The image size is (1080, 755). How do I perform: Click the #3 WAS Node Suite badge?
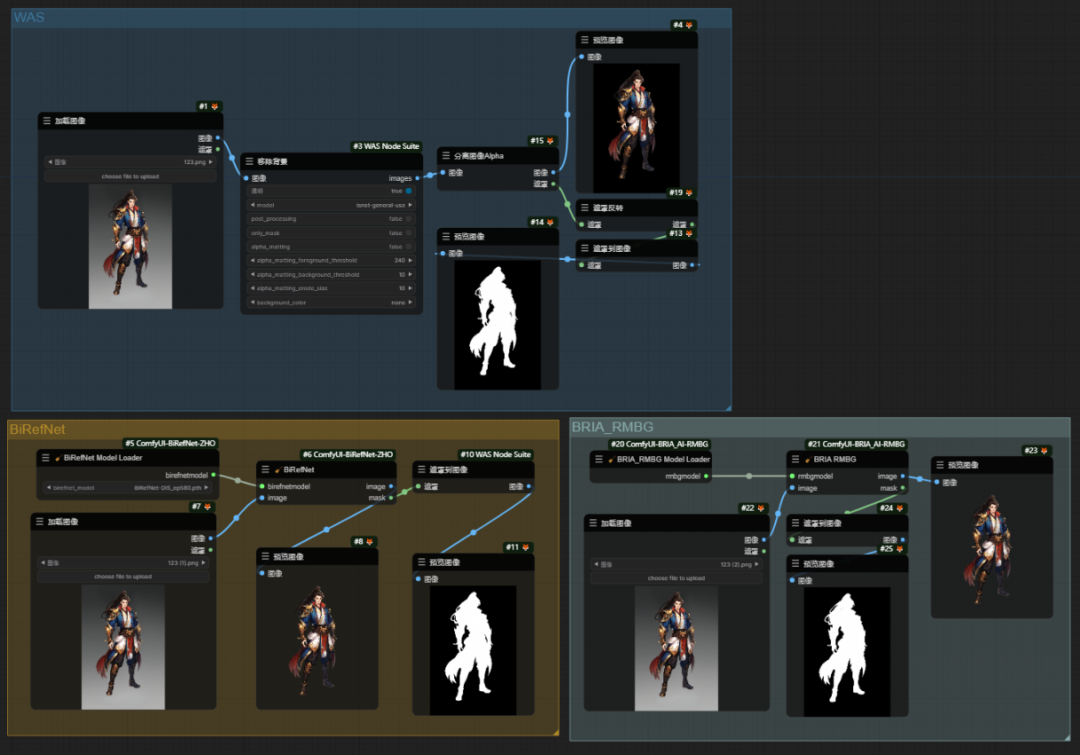pos(386,146)
